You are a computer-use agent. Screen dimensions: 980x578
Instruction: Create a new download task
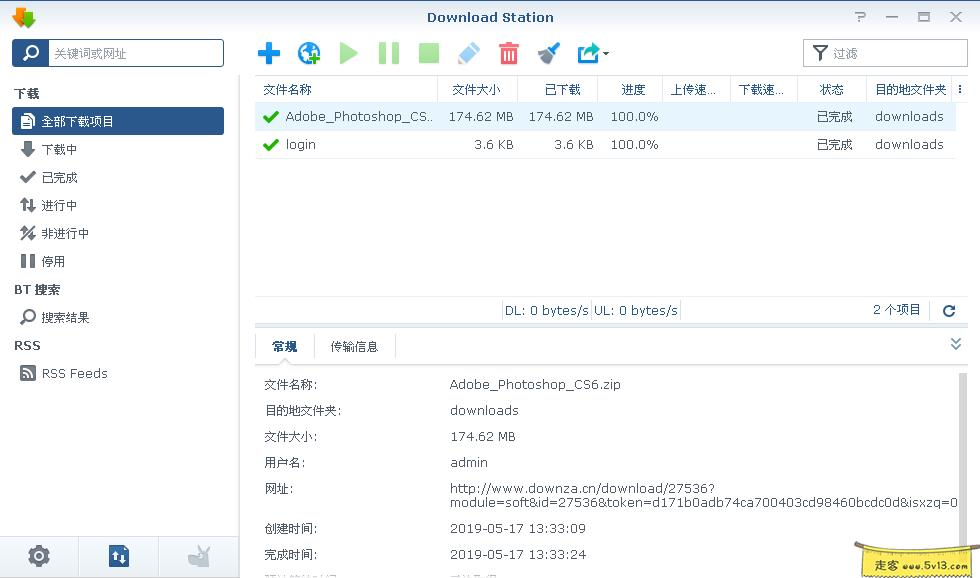point(268,53)
